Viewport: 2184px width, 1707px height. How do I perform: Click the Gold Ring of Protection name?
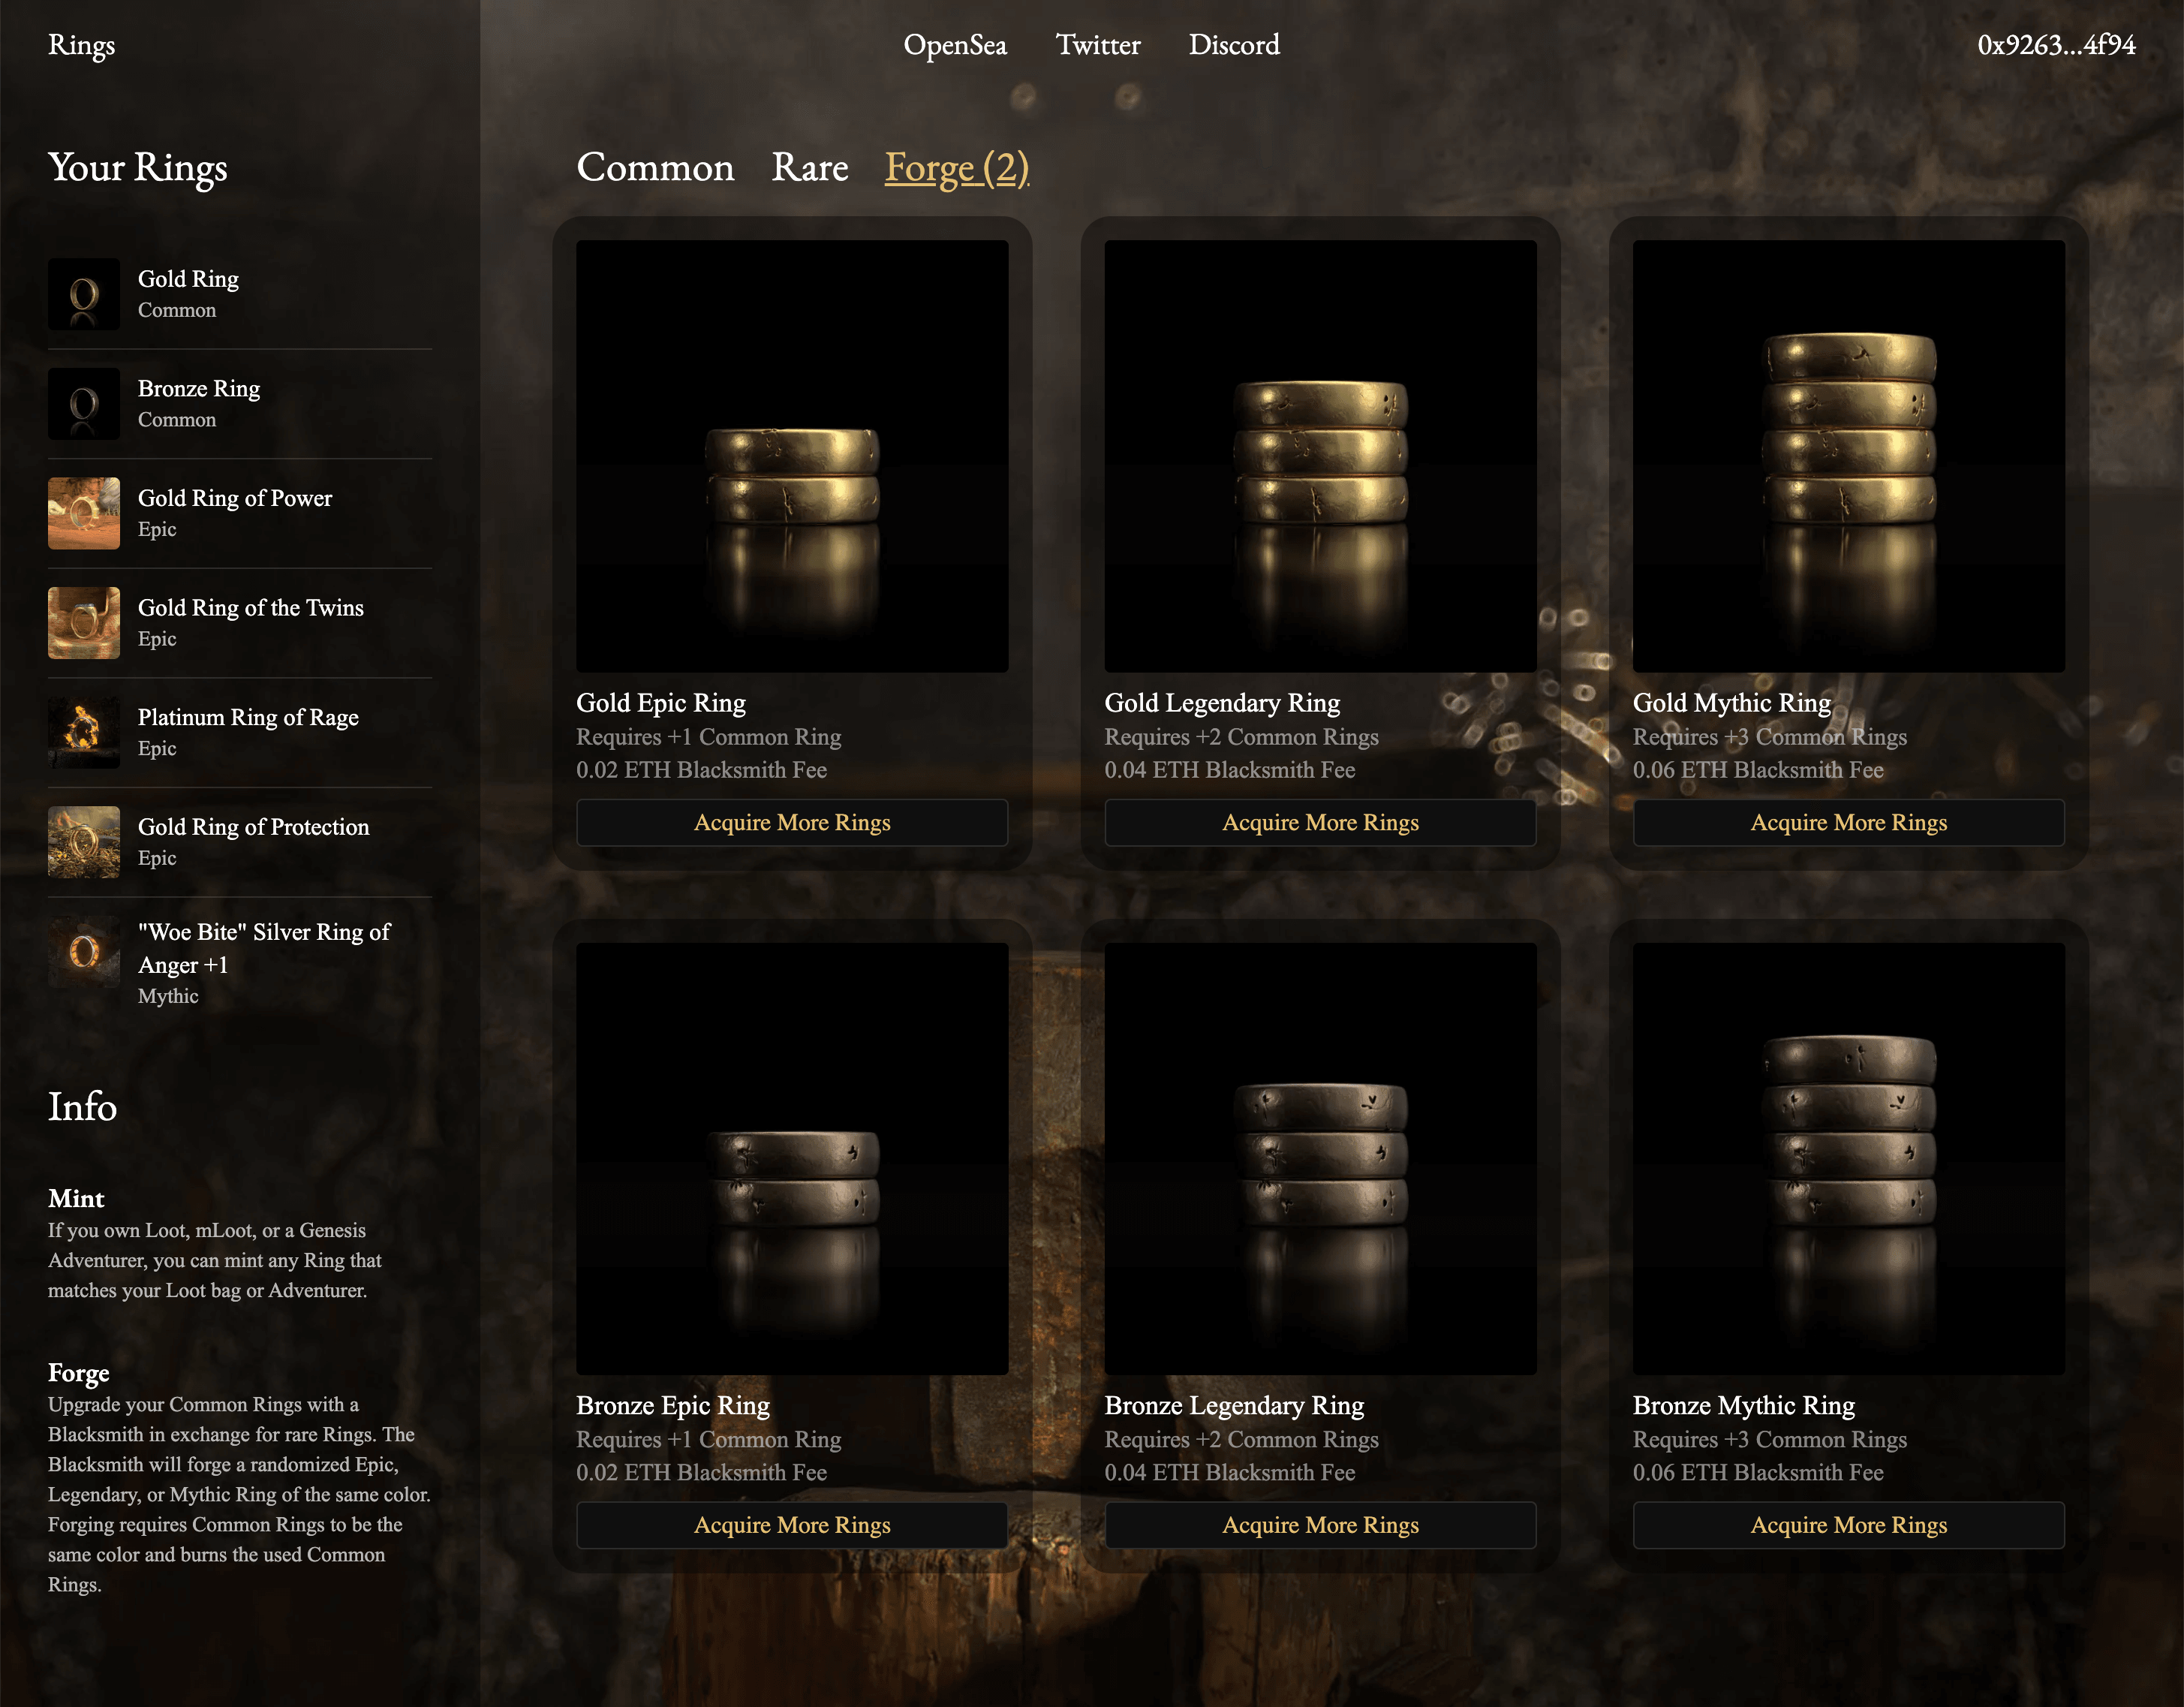[x=254, y=827]
